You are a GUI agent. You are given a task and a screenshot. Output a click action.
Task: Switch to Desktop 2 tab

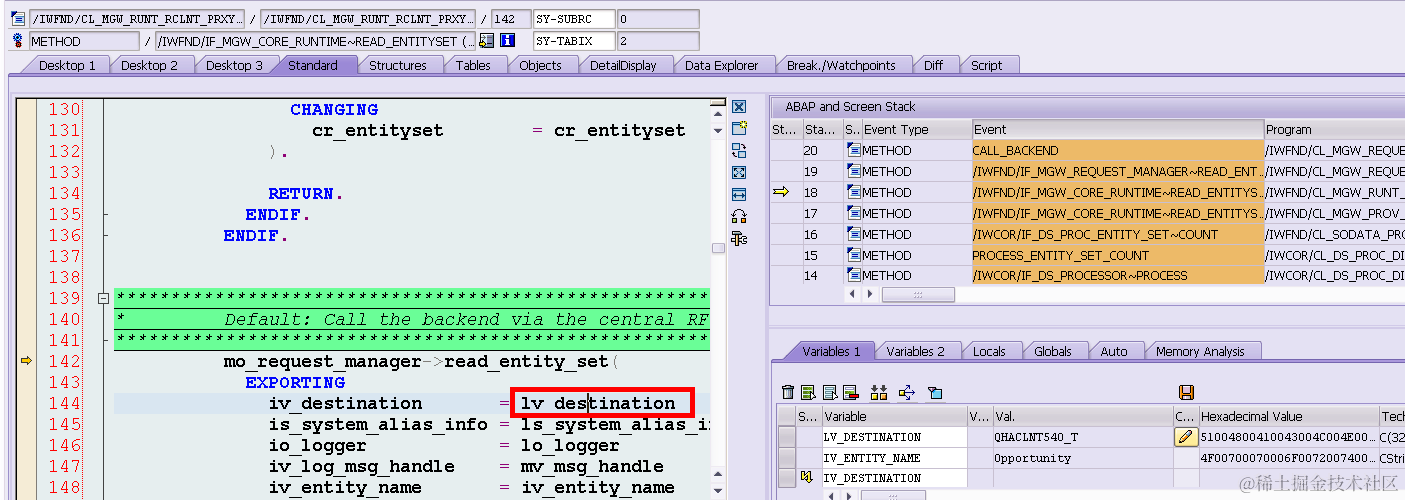coord(149,65)
